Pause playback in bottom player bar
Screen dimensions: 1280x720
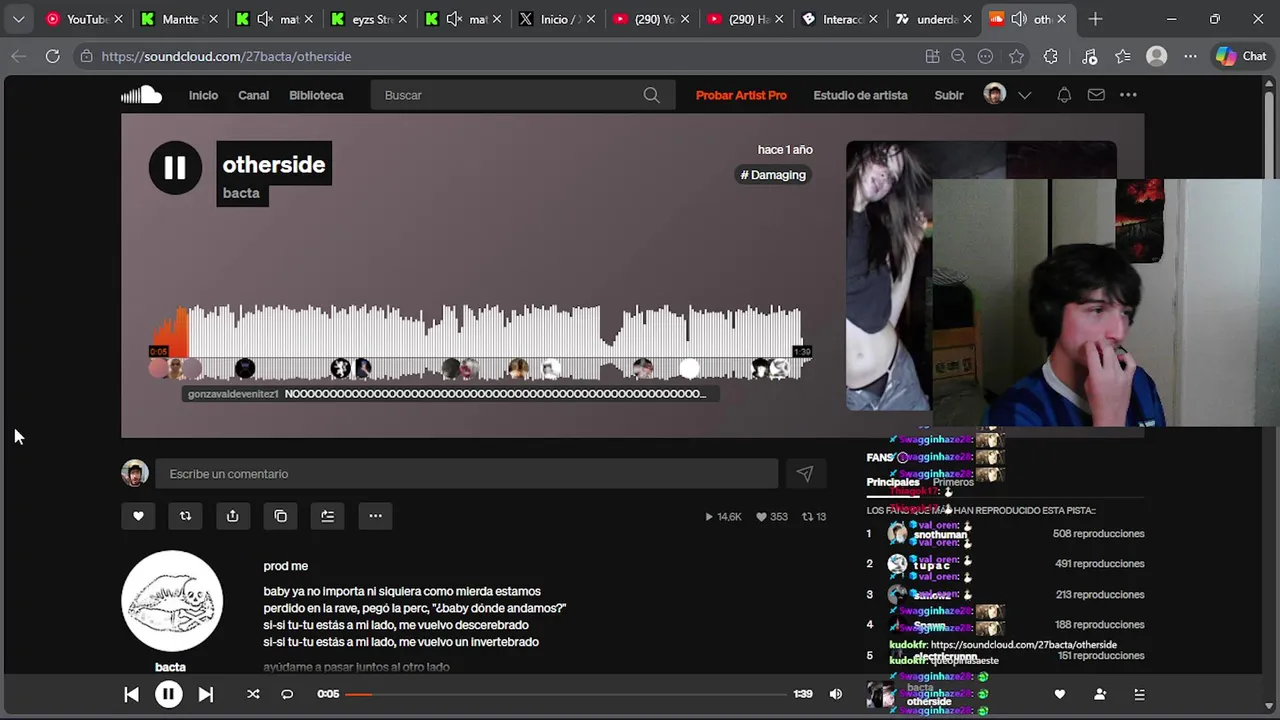(168, 694)
